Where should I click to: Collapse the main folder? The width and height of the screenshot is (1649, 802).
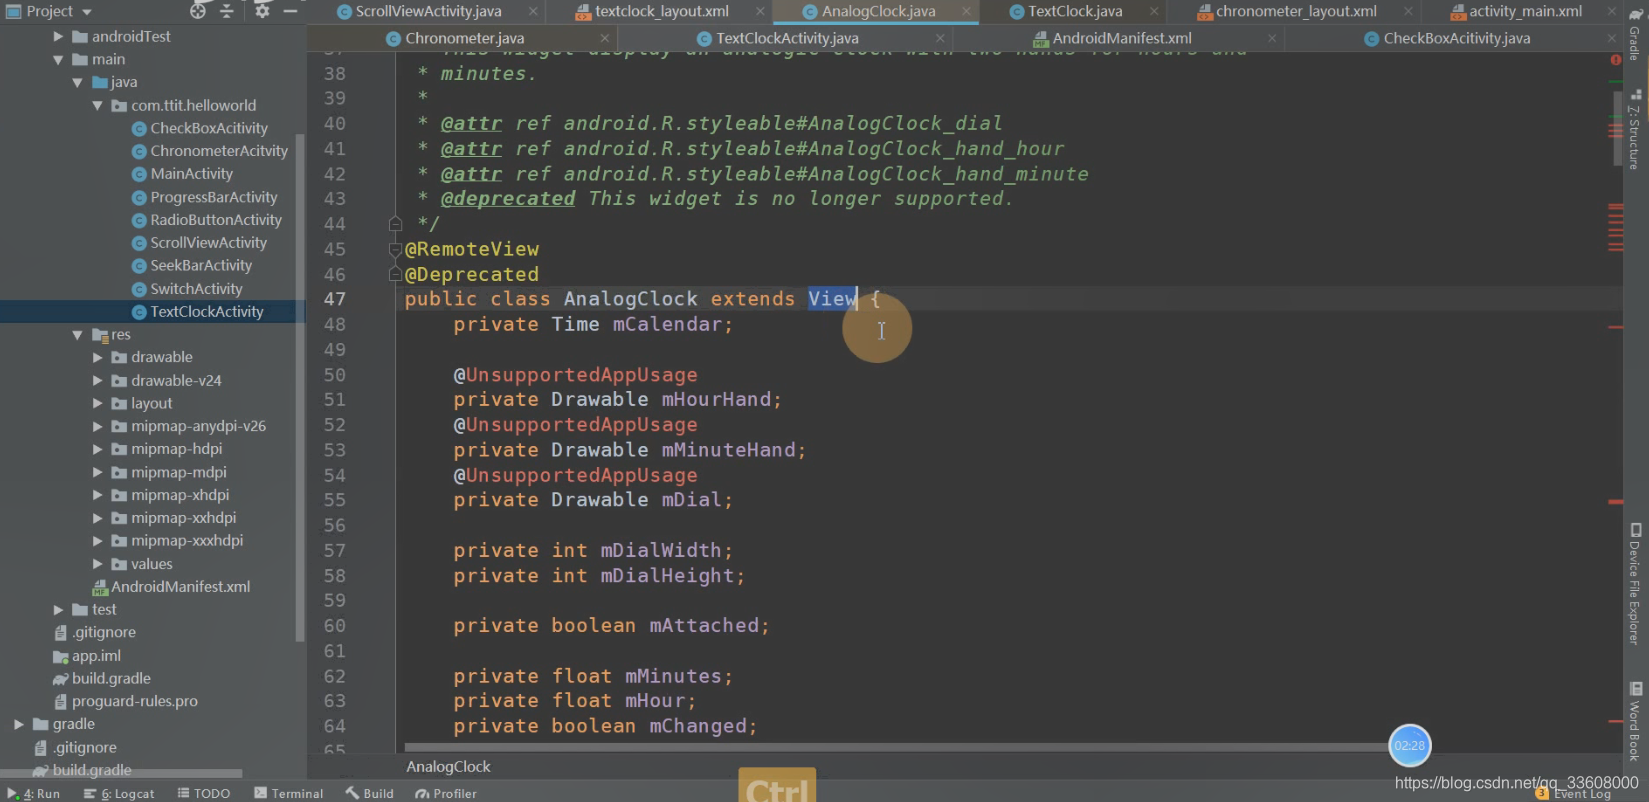[x=58, y=59]
